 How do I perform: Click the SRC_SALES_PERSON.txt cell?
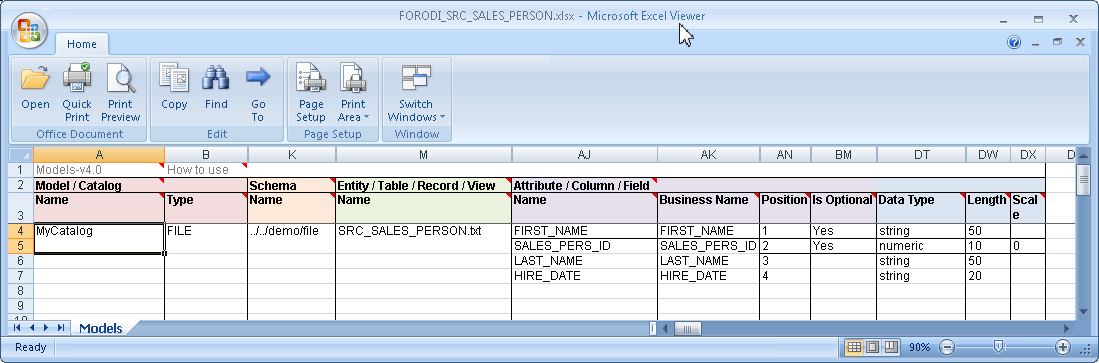coord(423,231)
